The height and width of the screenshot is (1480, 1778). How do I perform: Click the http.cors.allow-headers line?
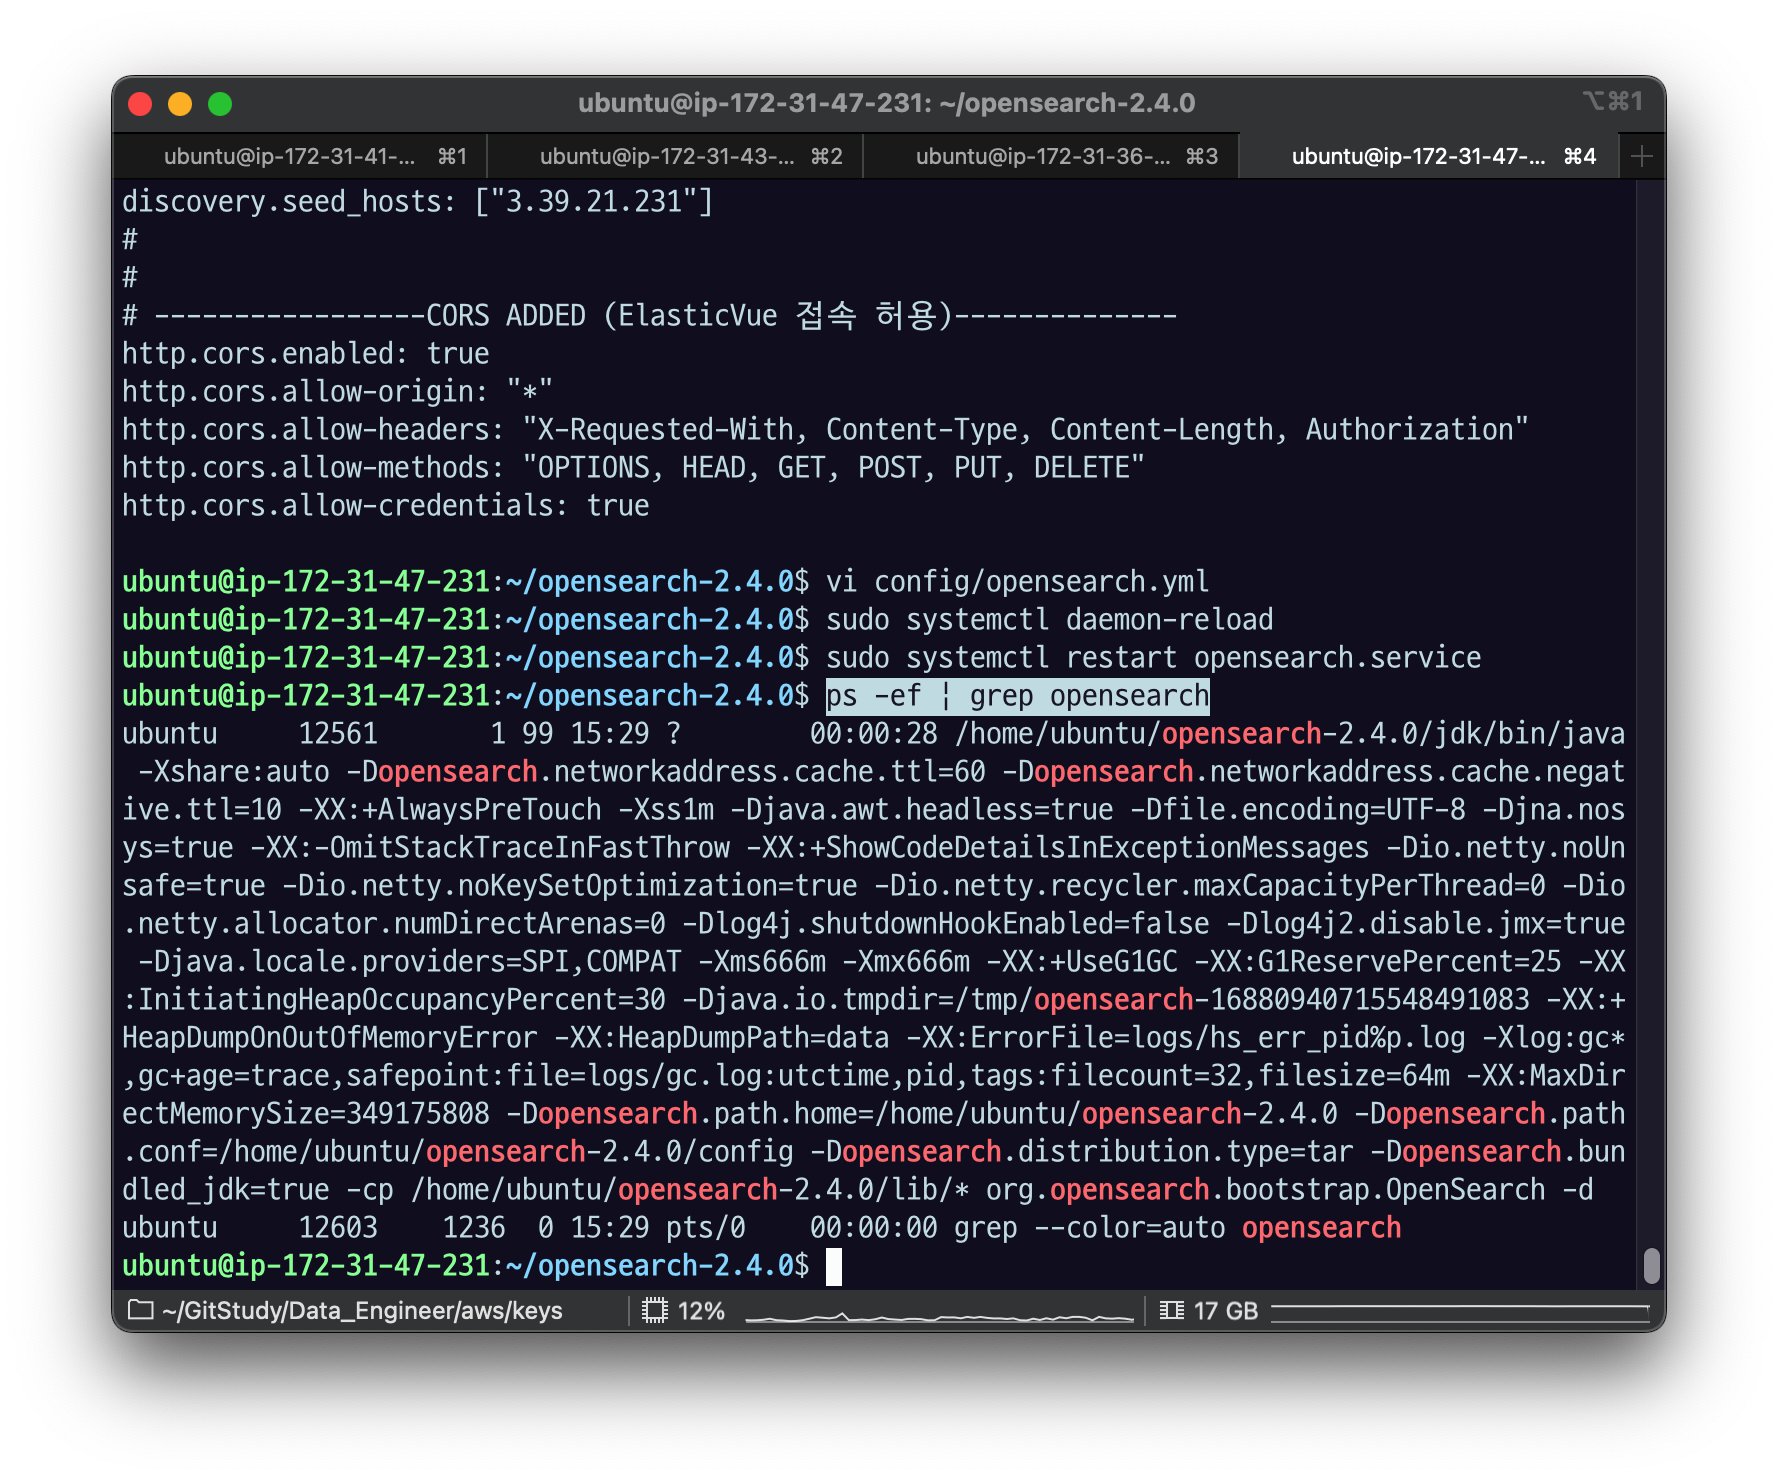coord(826,430)
